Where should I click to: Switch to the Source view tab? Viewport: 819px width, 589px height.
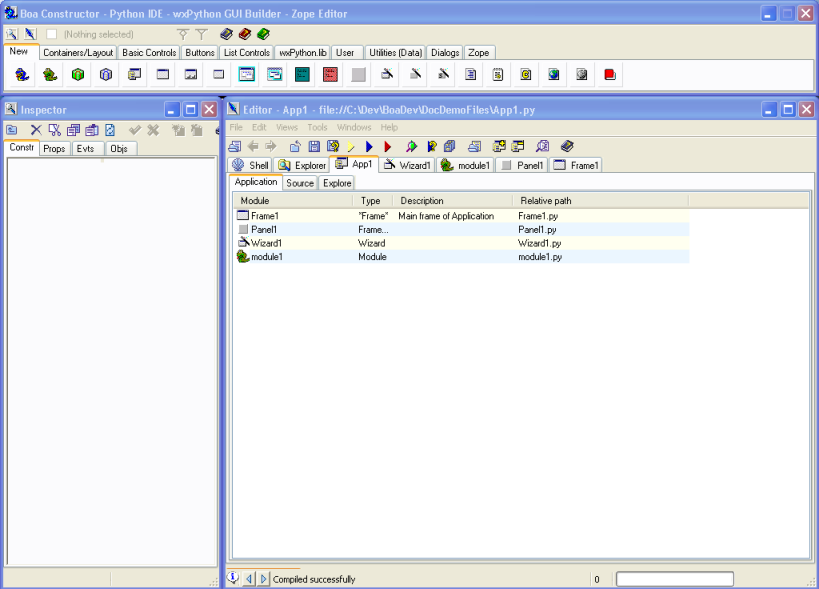[300, 183]
